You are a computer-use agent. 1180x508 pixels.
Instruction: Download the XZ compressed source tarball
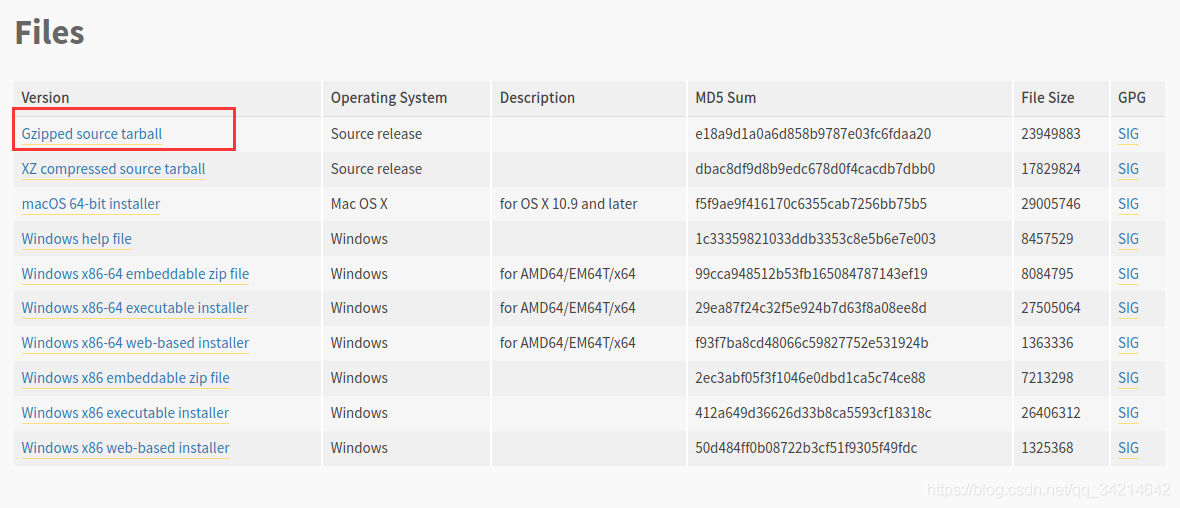pyautogui.click(x=113, y=169)
